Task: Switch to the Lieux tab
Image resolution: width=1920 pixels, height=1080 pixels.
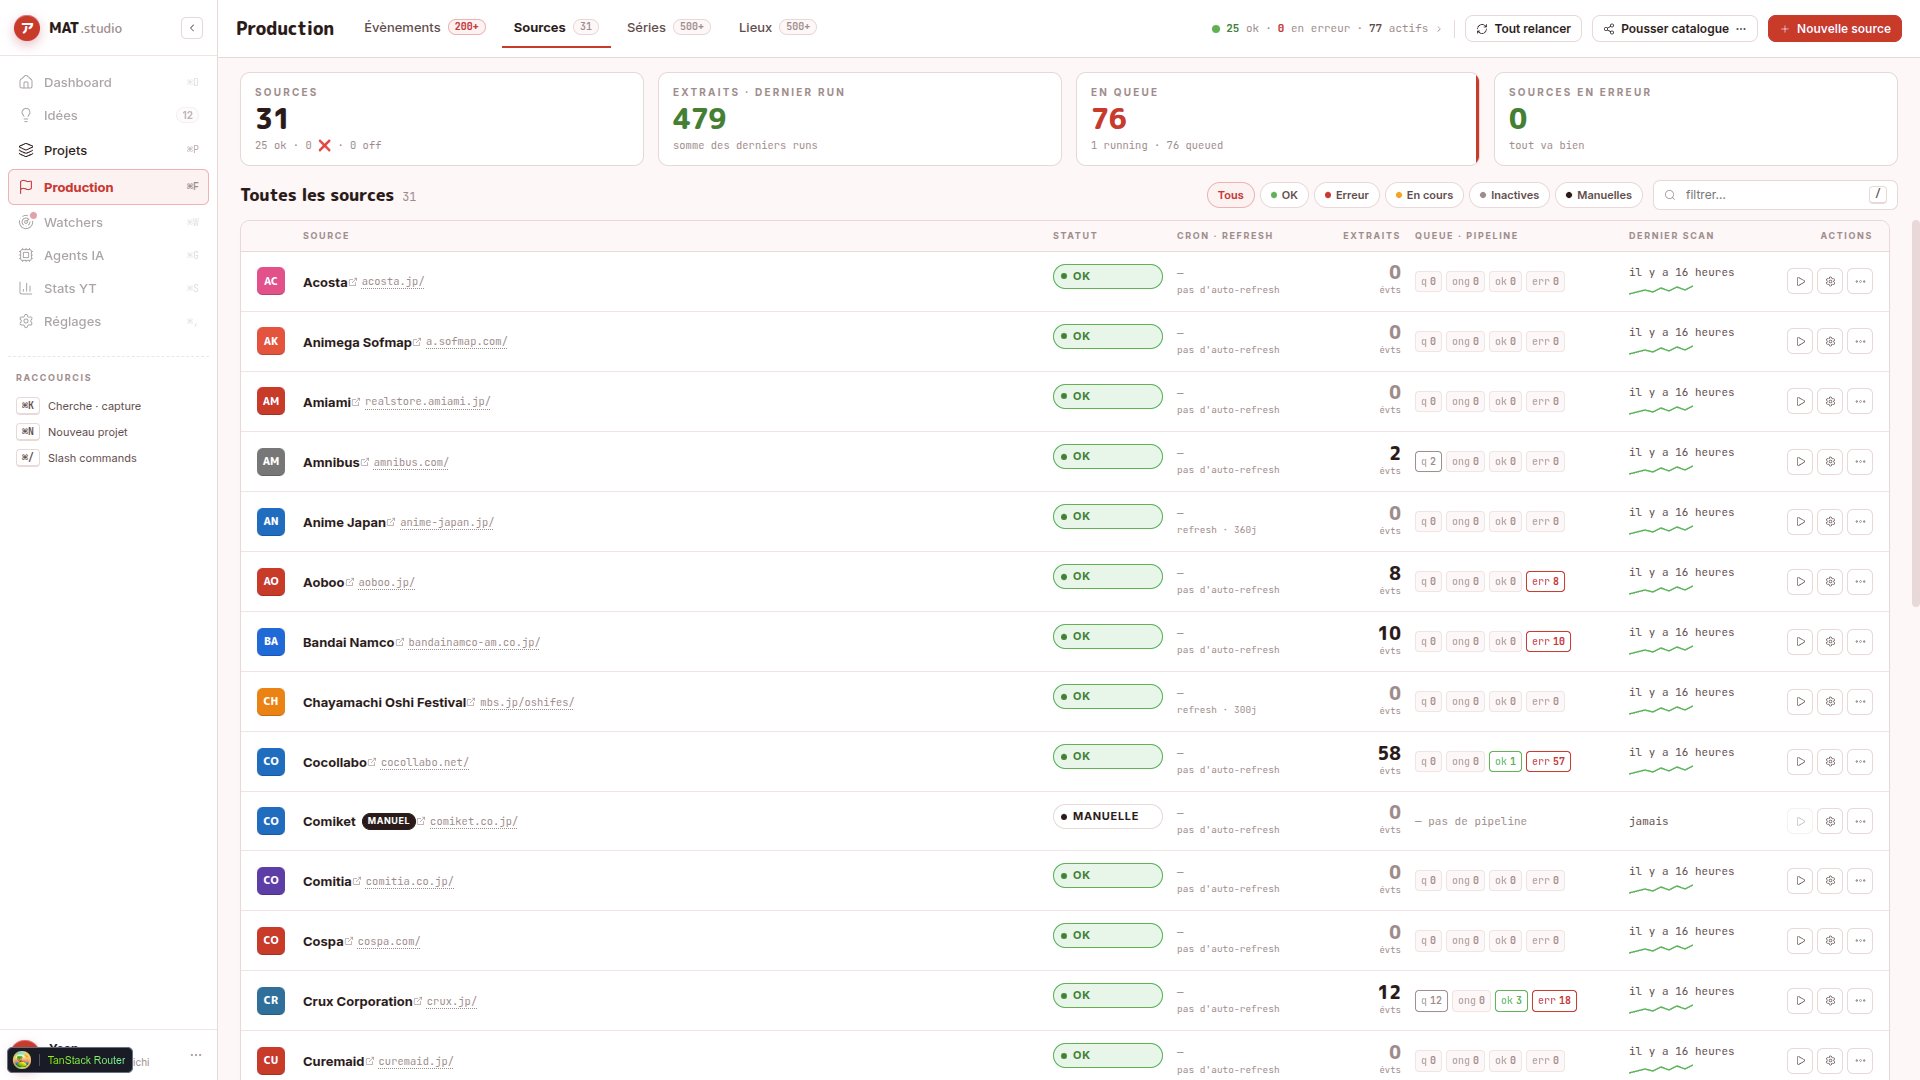Action: tap(777, 28)
